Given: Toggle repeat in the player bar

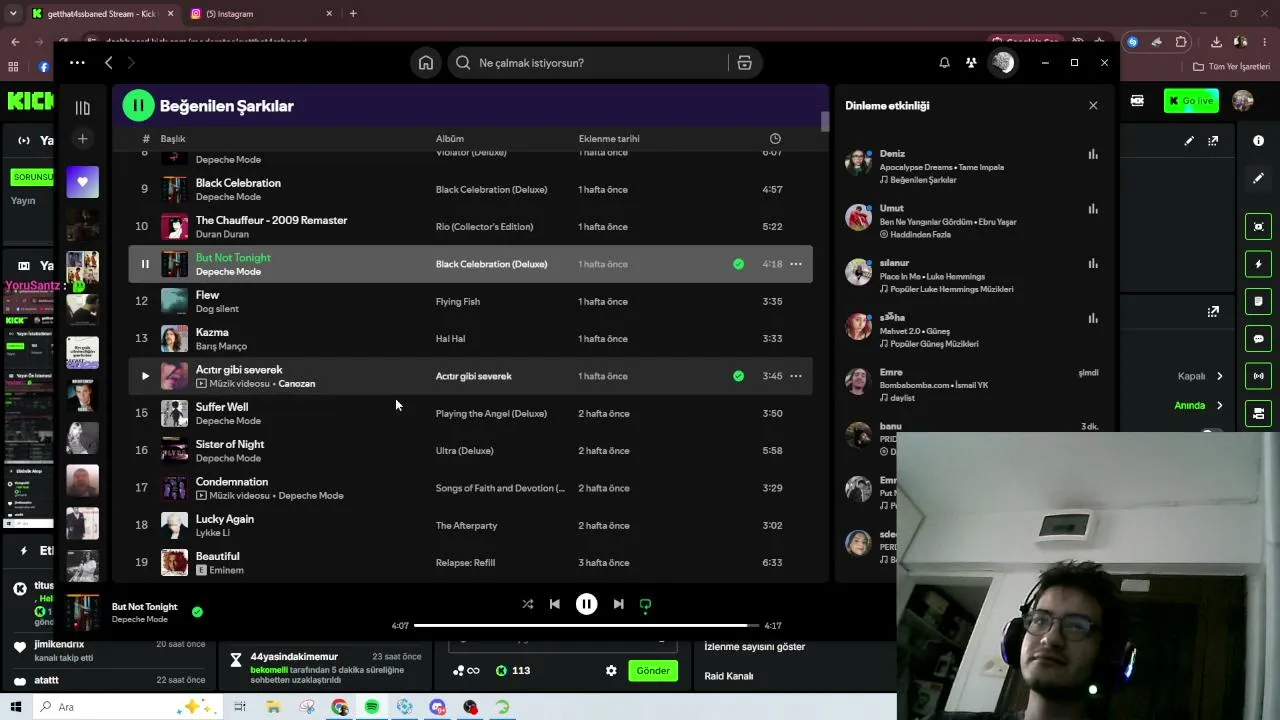Looking at the screenshot, I should pyautogui.click(x=645, y=605).
